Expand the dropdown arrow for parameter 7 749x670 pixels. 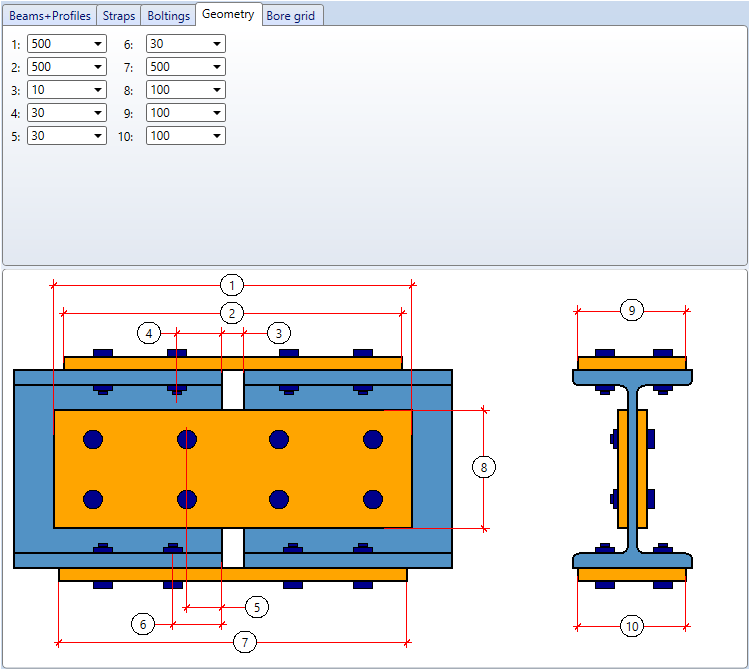click(216, 67)
